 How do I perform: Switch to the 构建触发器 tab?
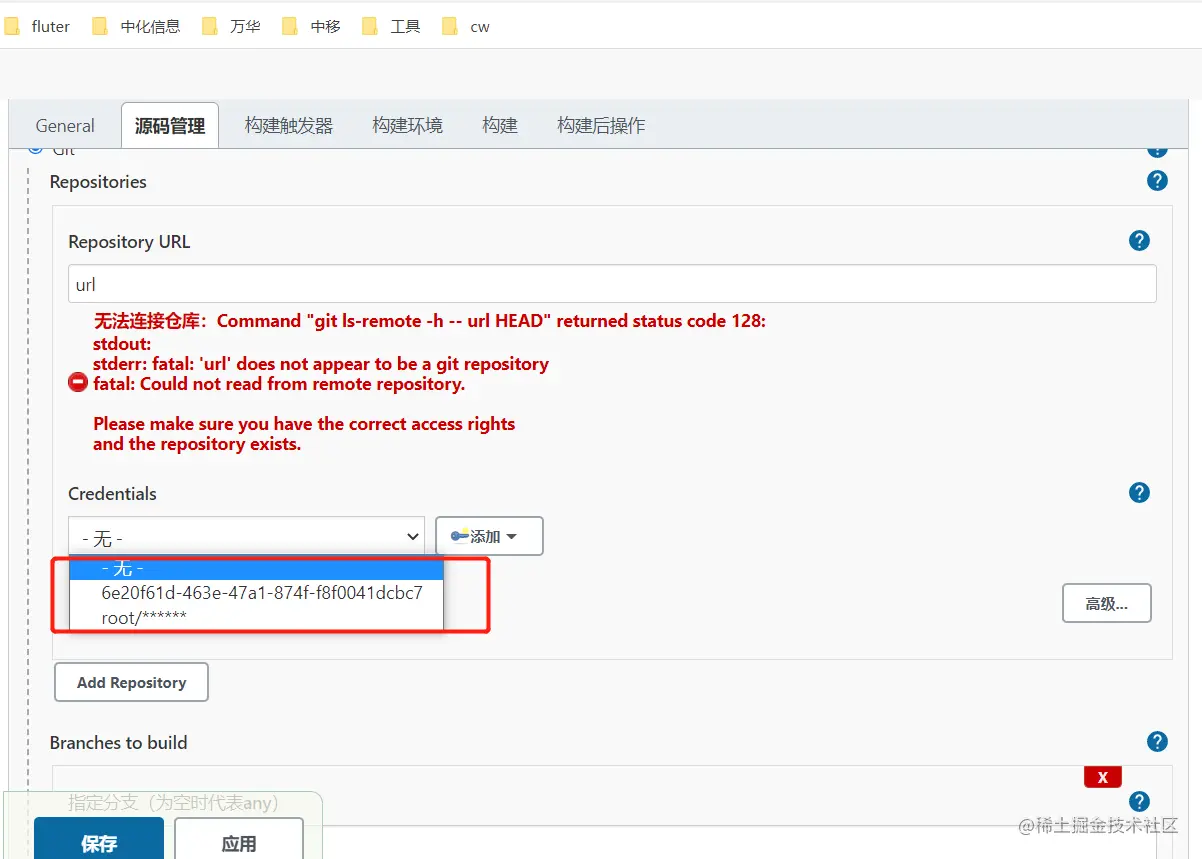pos(289,126)
